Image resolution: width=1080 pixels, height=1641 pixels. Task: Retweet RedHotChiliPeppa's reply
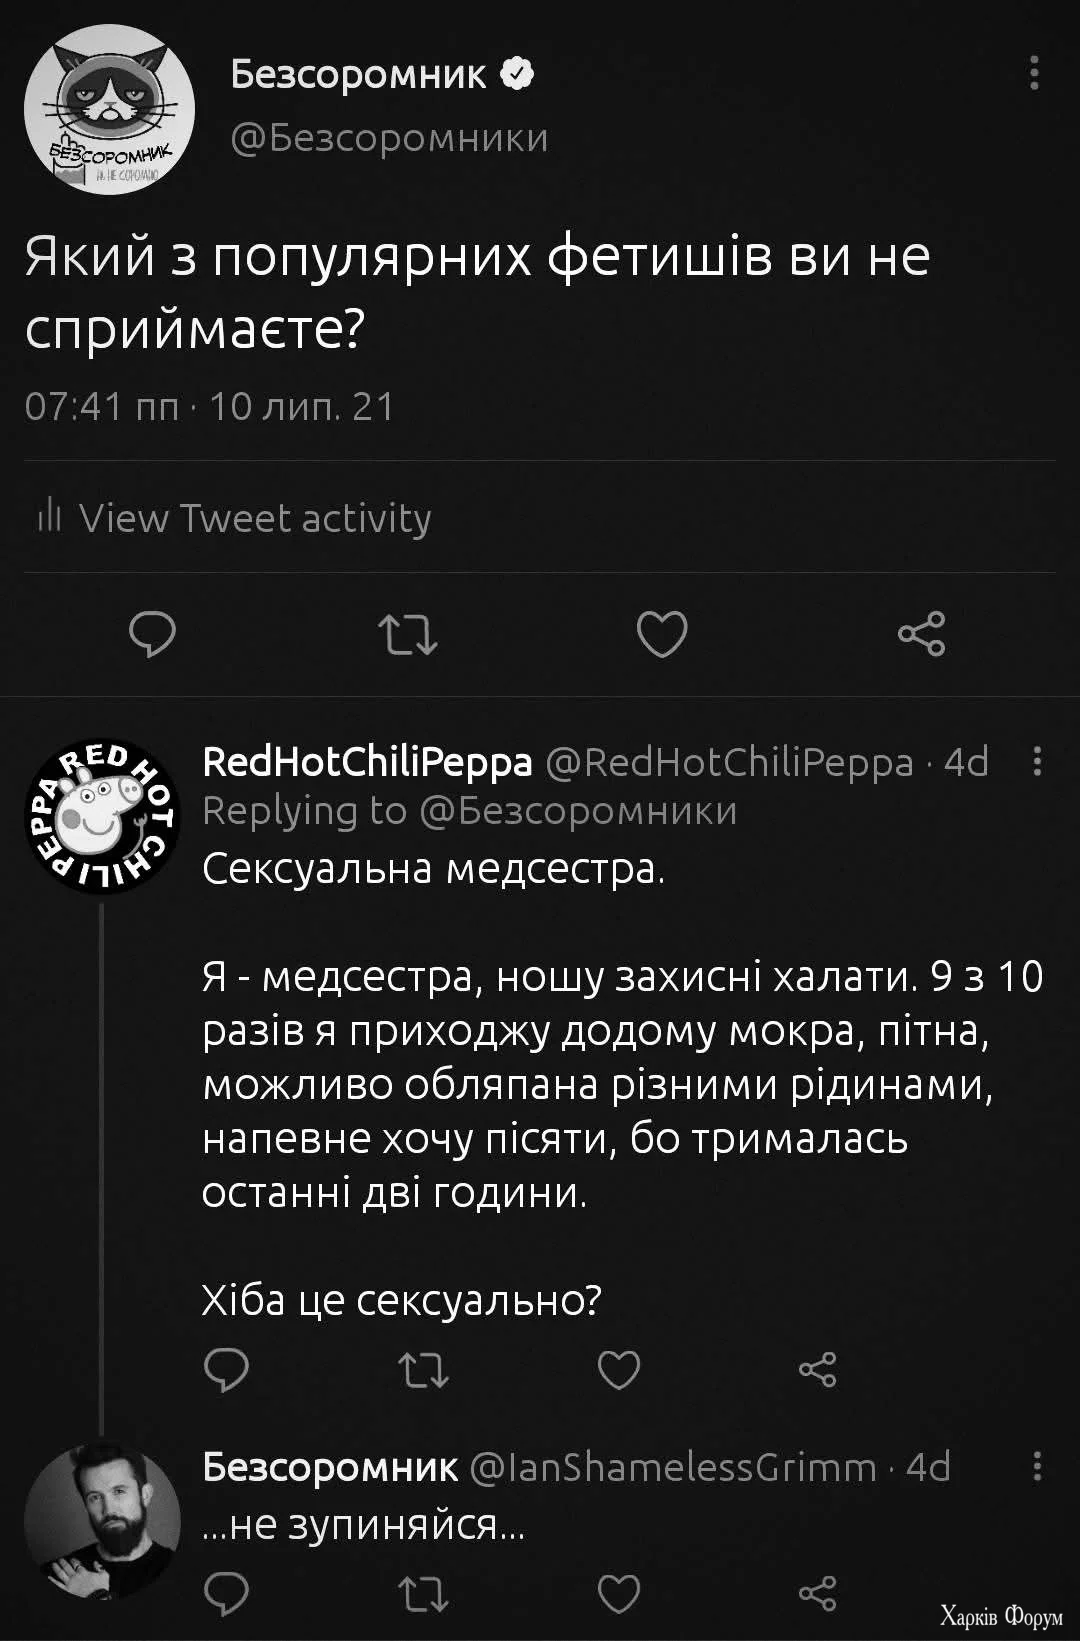tap(423, 1369)
